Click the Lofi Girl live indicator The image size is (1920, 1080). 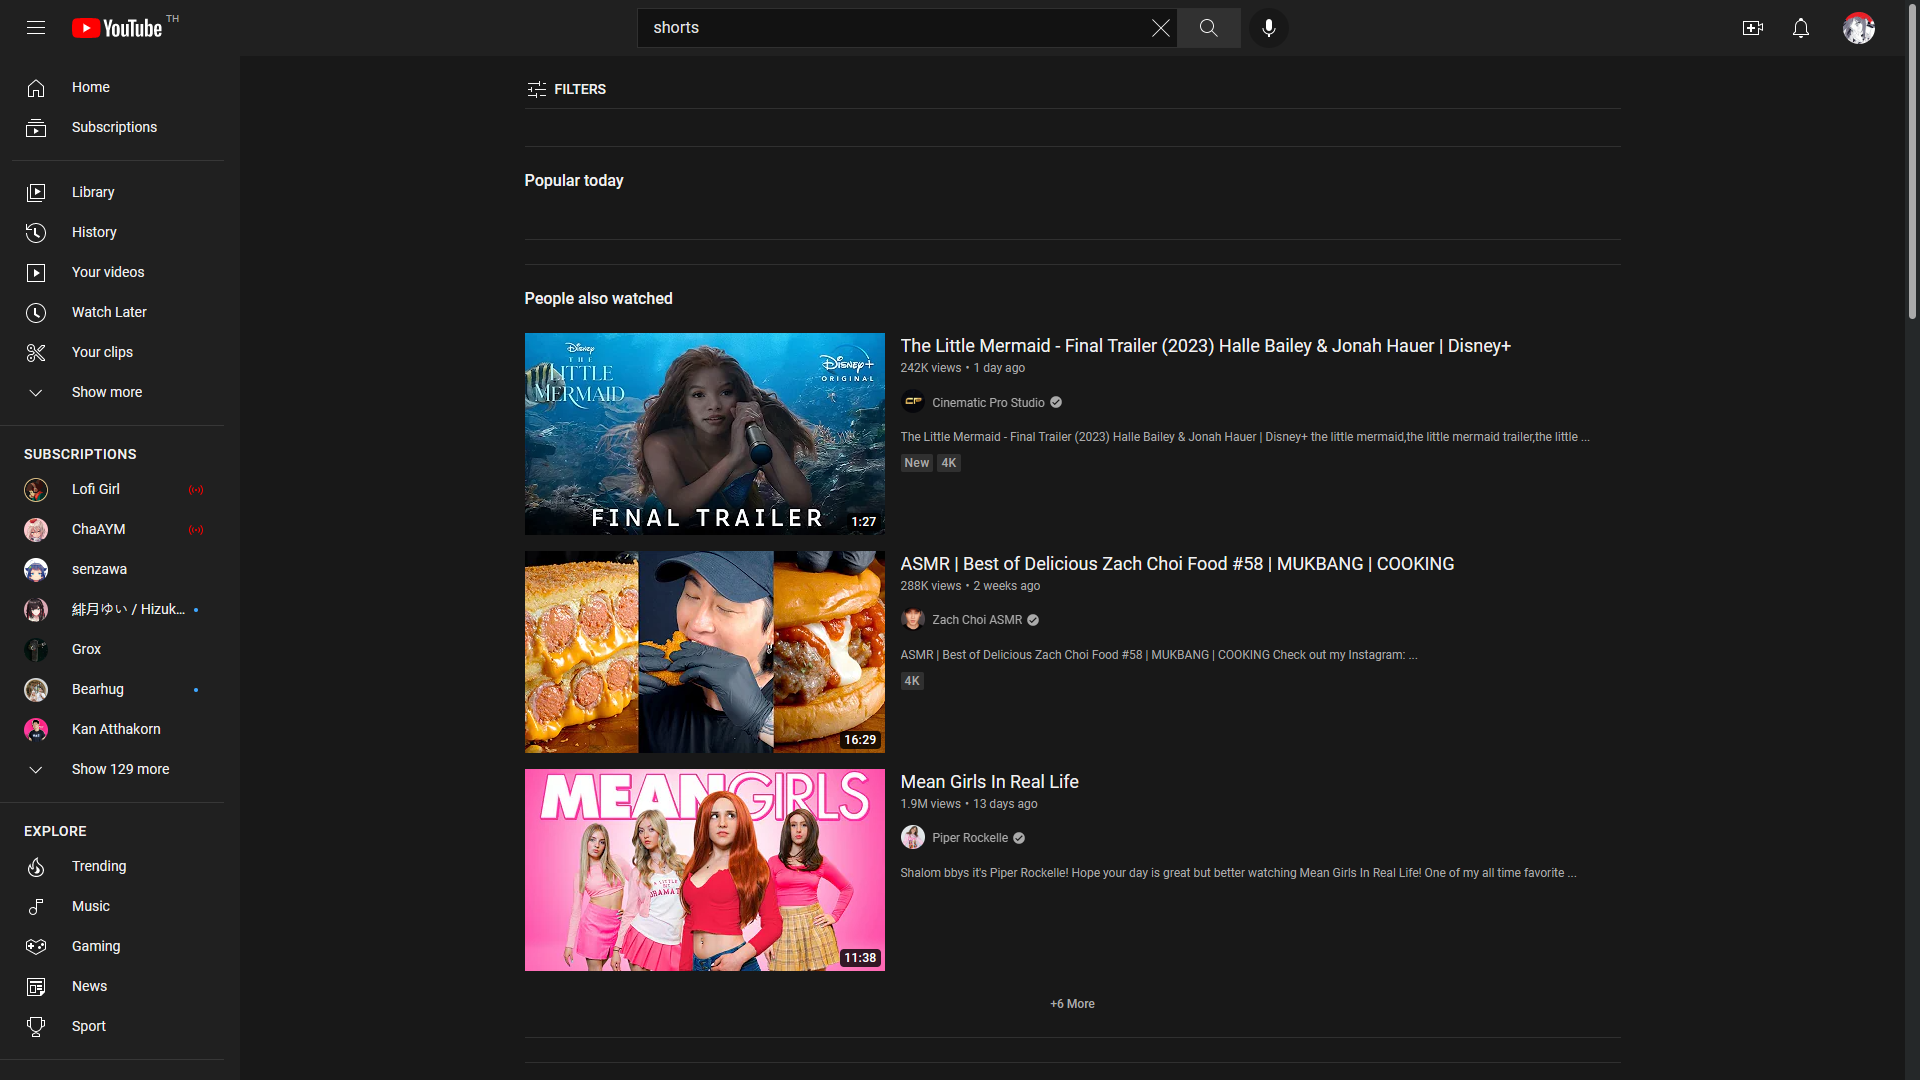click(x=196, y=490)
